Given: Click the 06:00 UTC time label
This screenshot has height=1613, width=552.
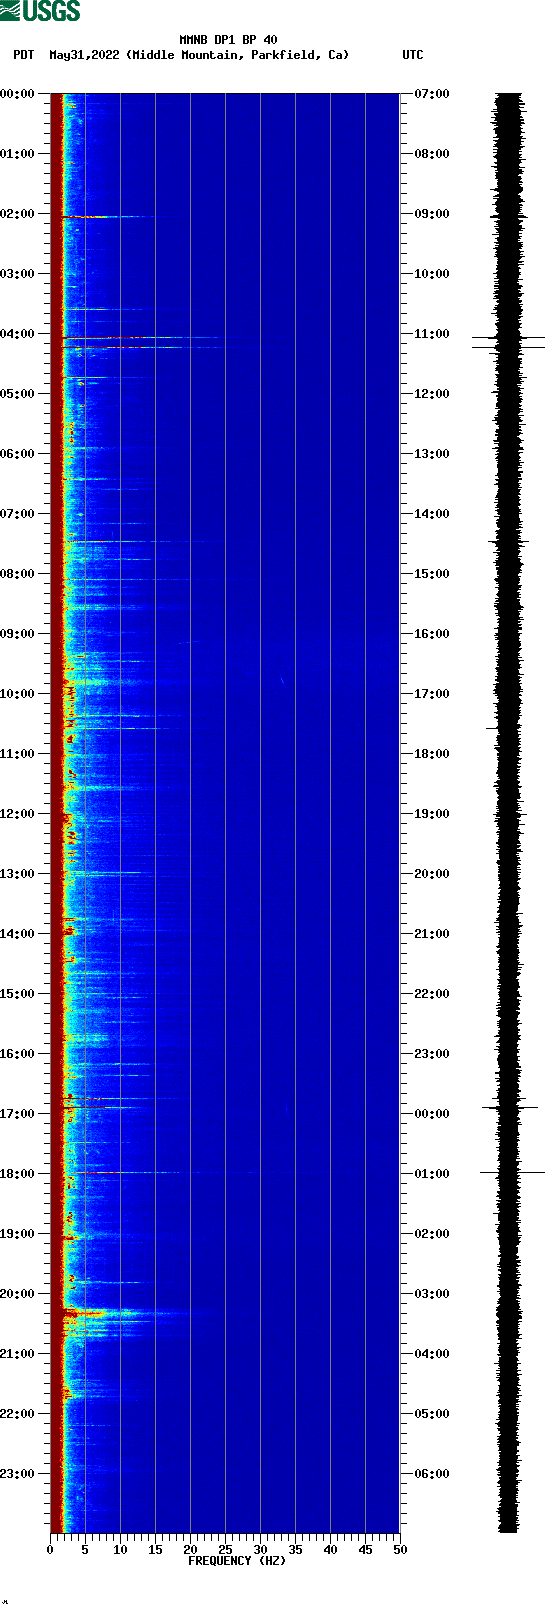Looking at the screenshot, I should (432, 1474).
